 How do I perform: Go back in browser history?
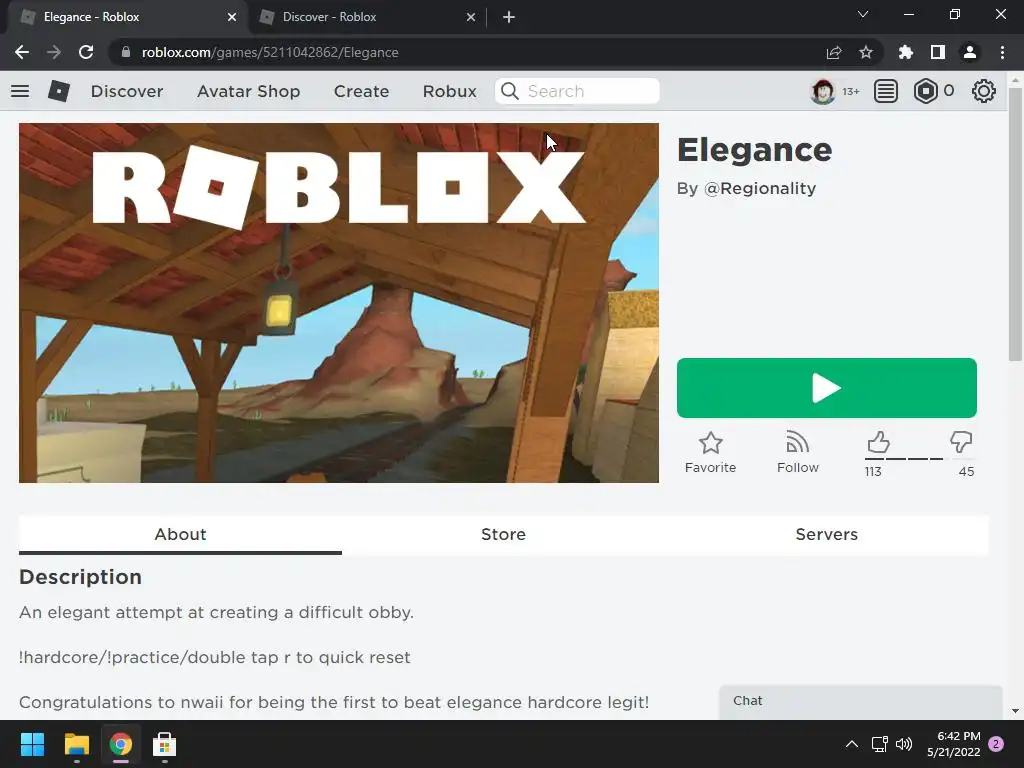22,52
